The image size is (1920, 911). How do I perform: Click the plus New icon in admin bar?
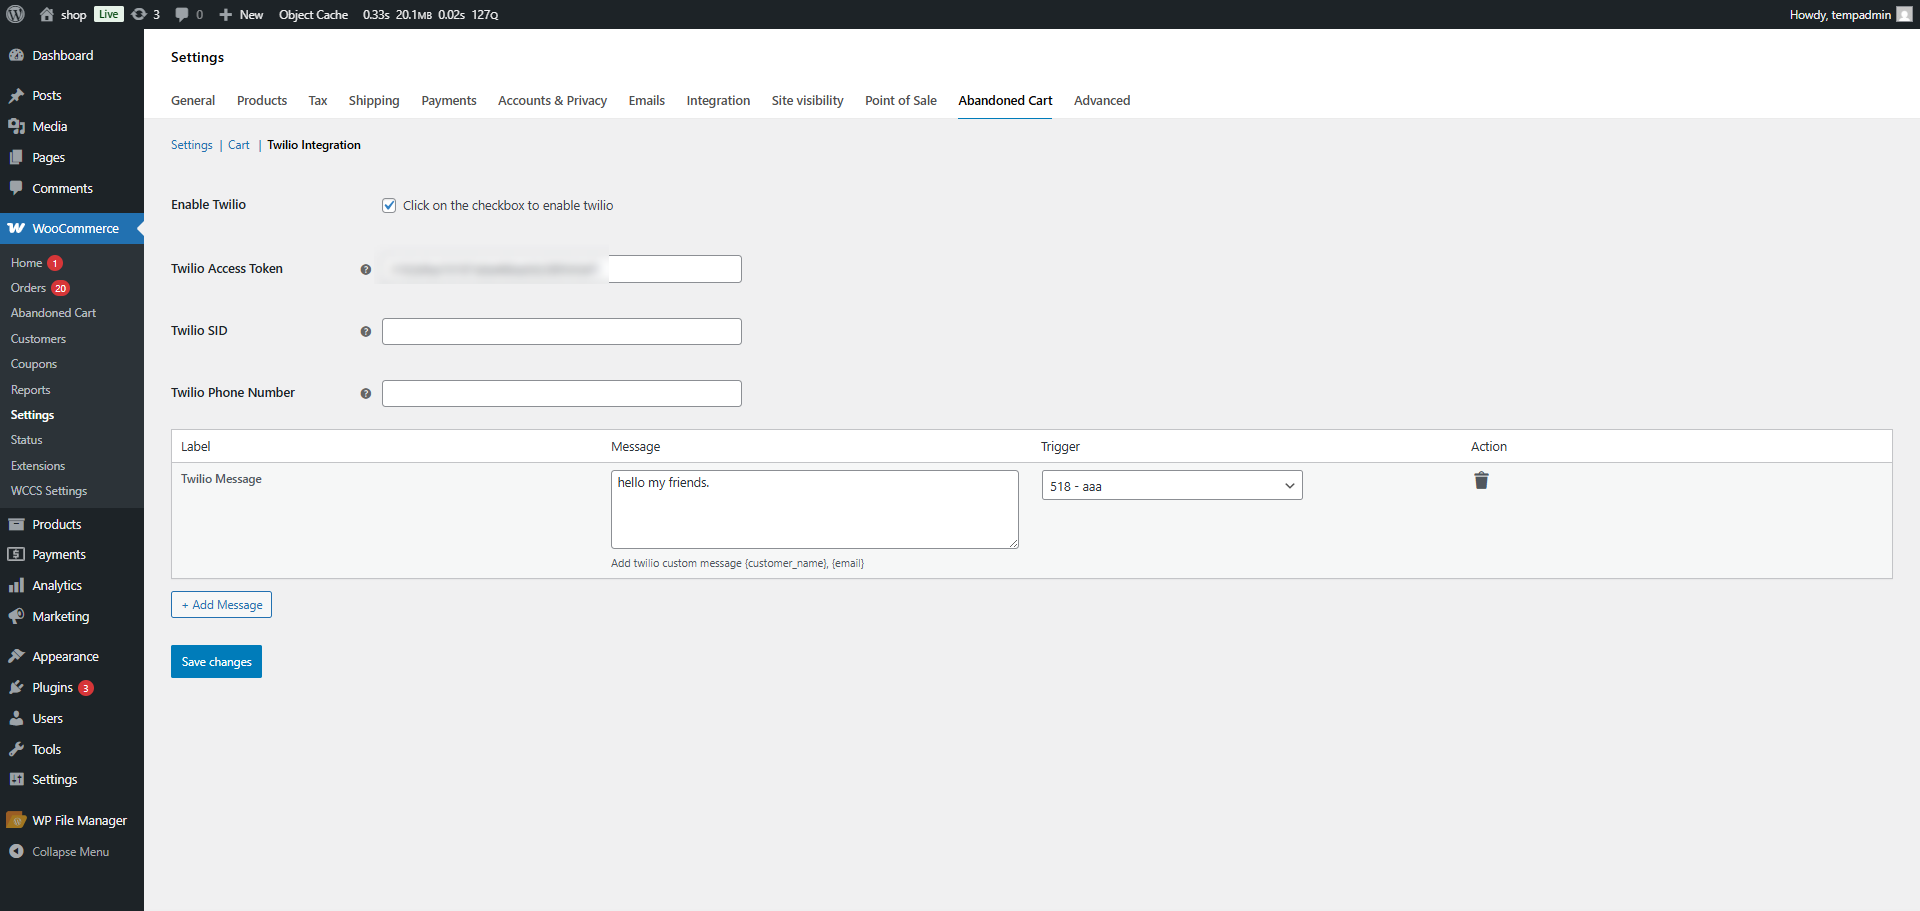pyautogui.click(x=226, y=14)
